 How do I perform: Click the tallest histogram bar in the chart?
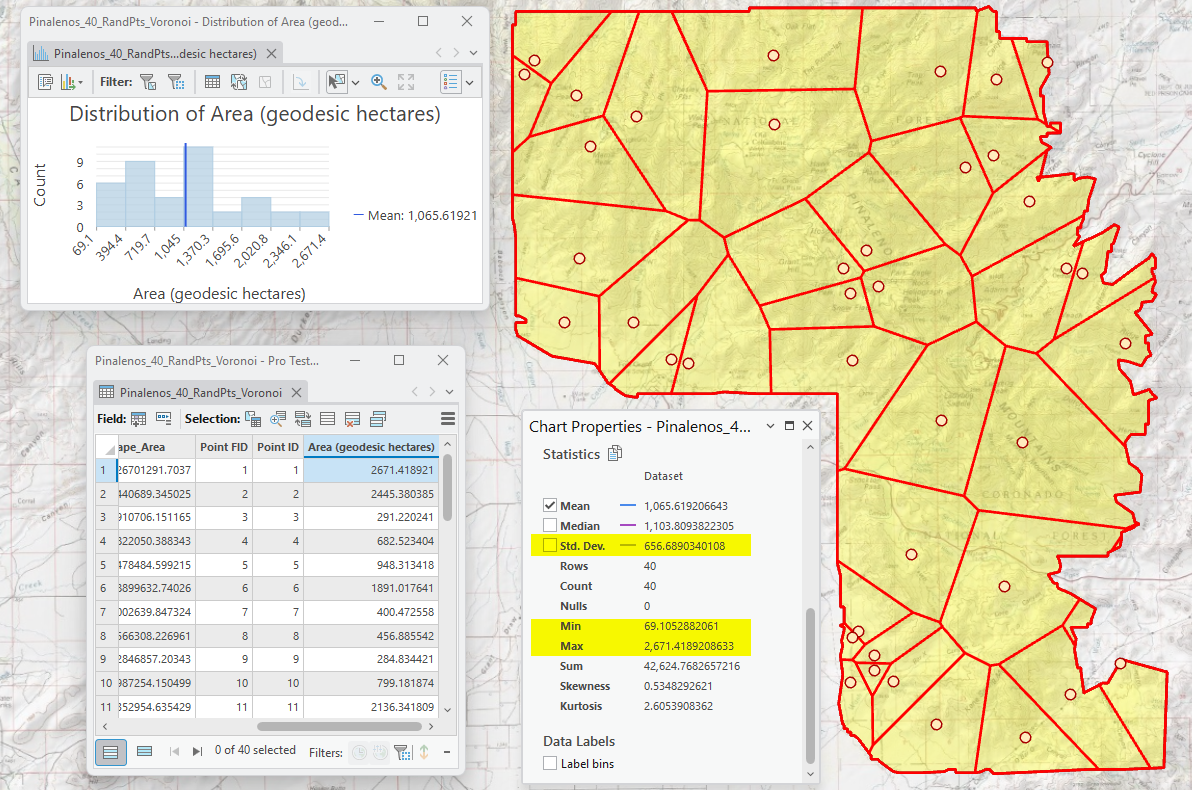click(198, 187)
